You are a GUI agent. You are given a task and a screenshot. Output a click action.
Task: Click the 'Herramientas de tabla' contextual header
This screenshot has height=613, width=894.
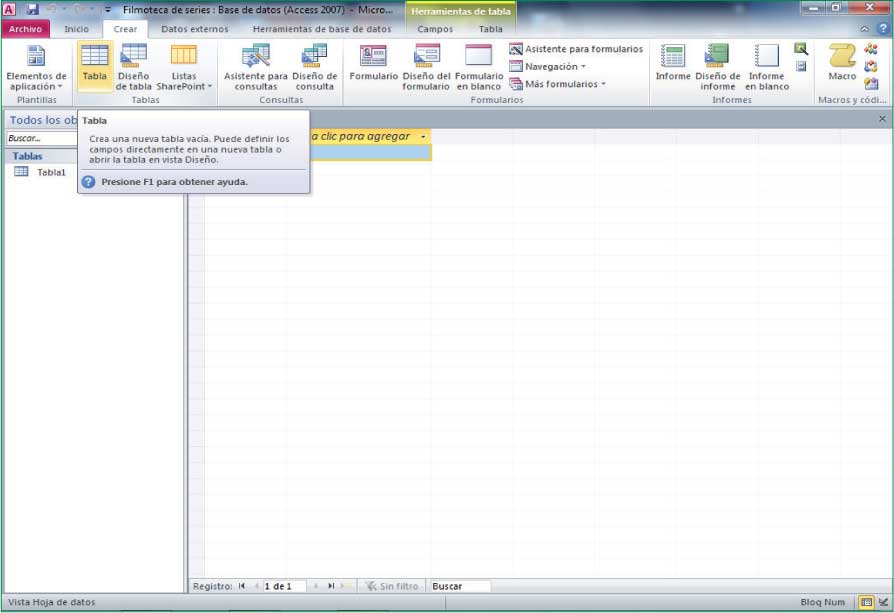[x=461, y=11]
